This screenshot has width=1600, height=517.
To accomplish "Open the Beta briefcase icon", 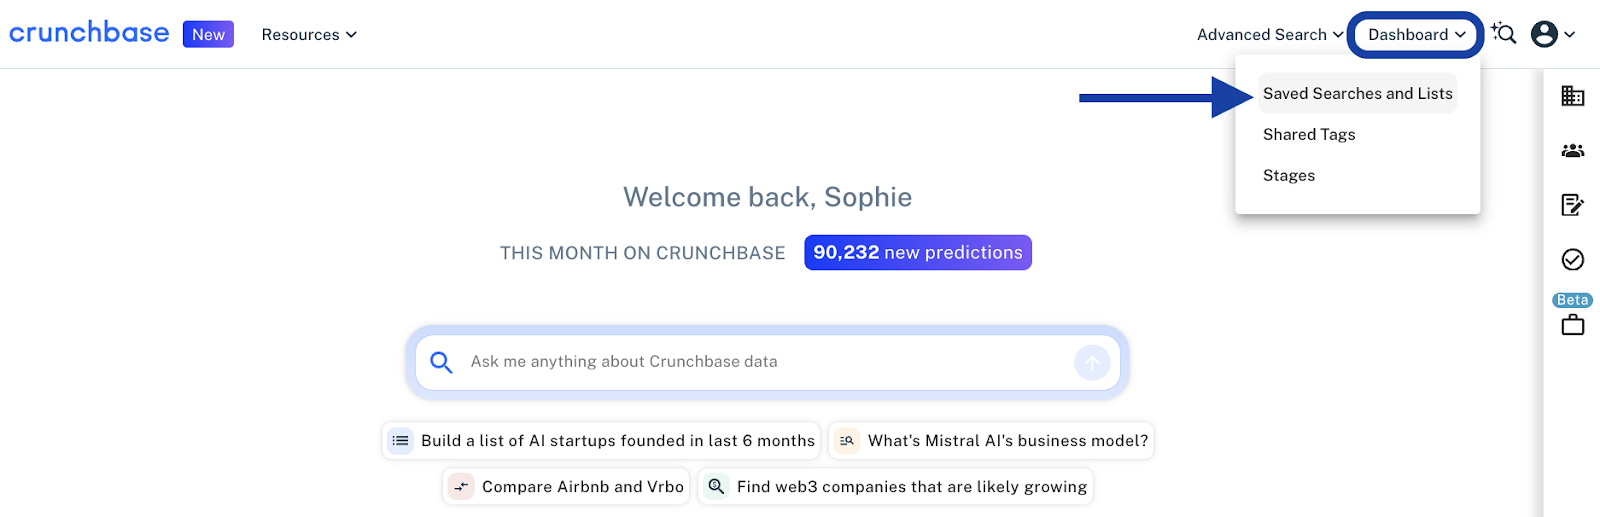I will (1572, 324).
